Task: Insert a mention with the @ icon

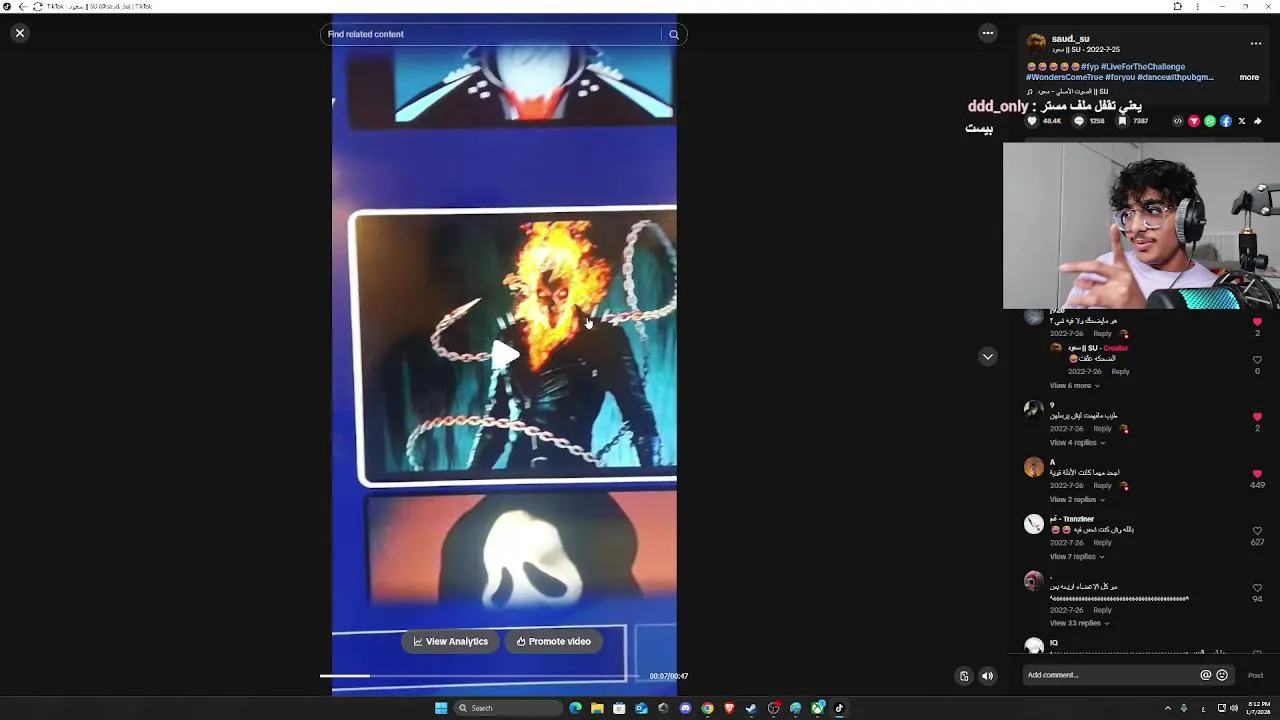Action: point(1205,675)
